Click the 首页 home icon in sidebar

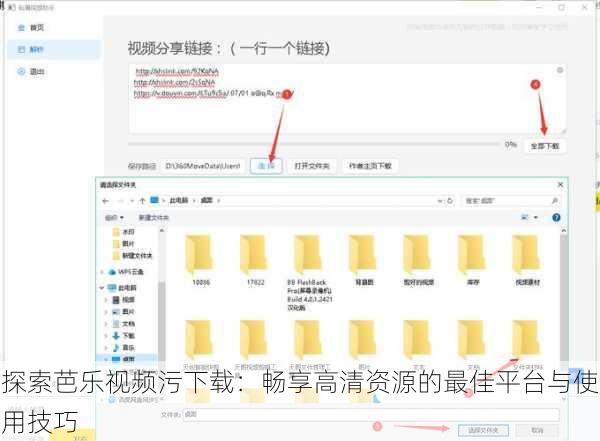[x=21, y=28]
